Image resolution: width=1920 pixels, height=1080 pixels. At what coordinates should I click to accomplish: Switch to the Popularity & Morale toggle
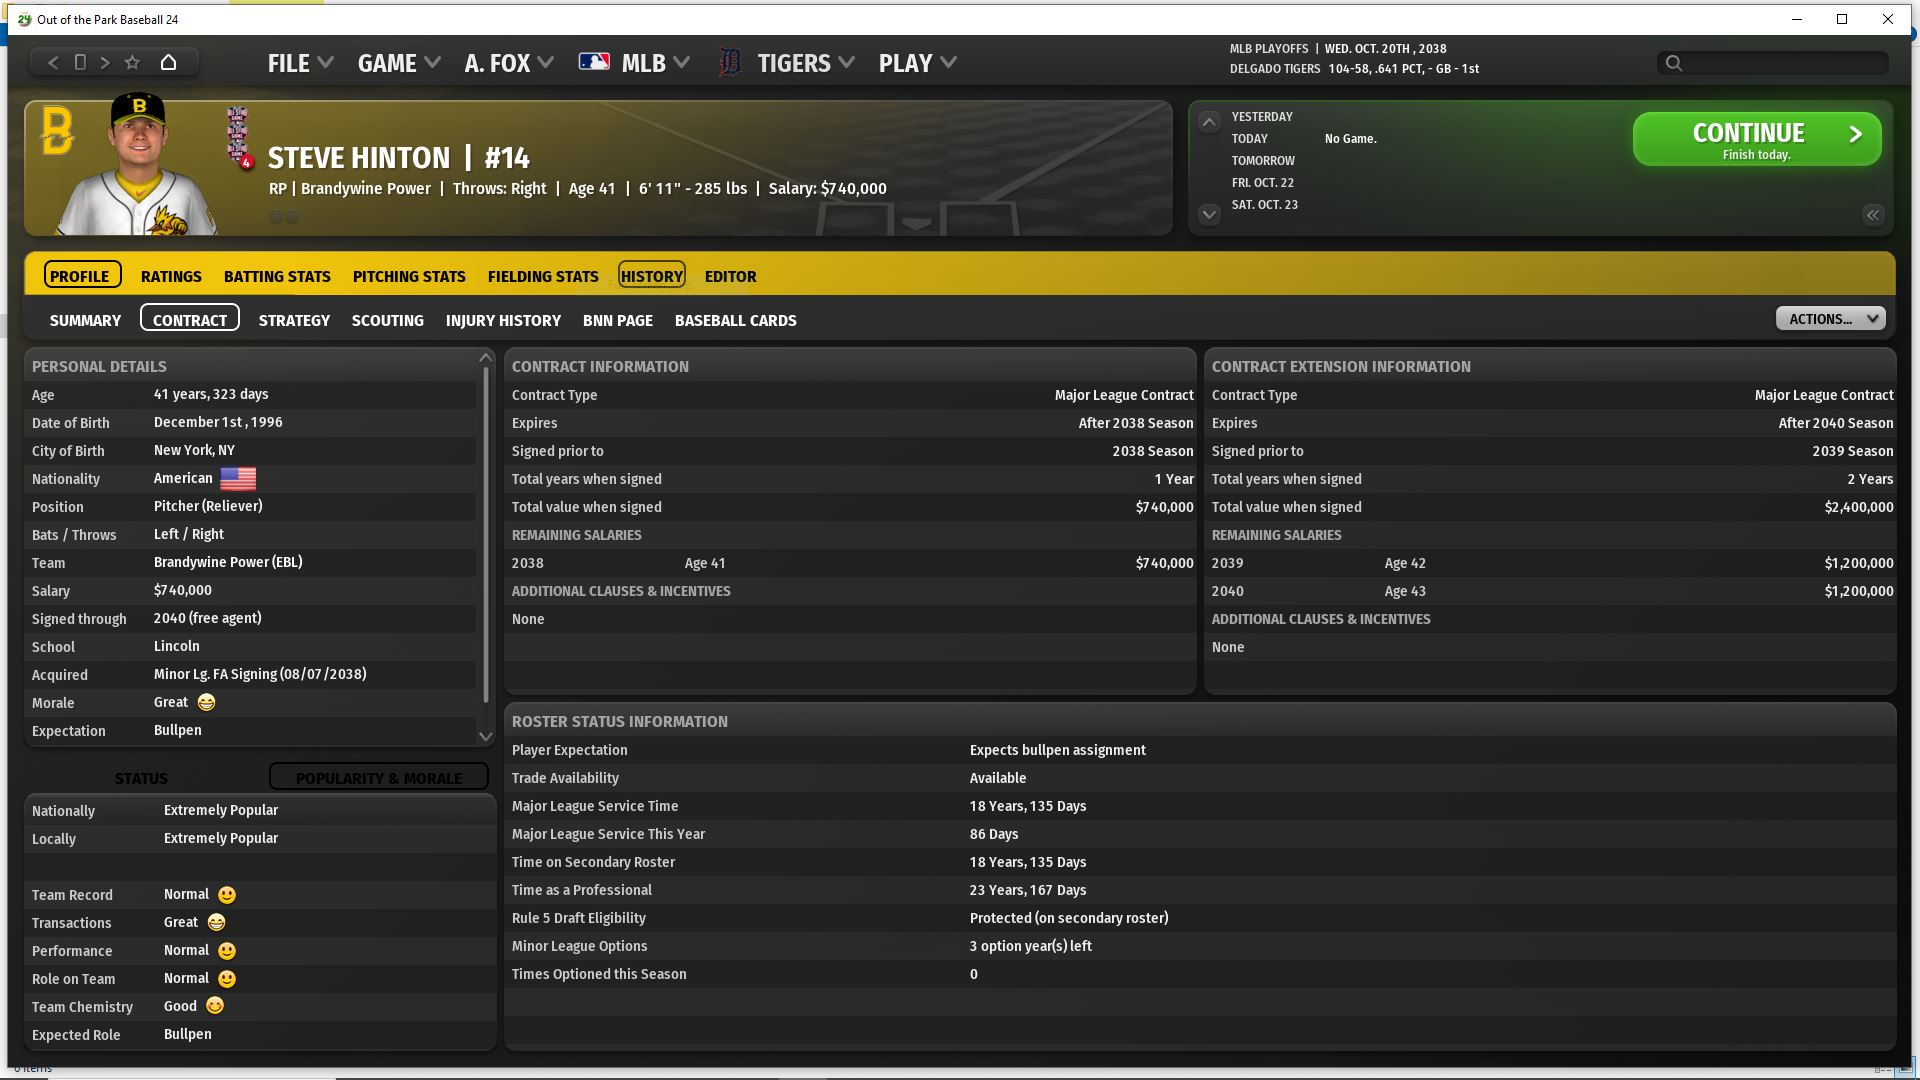(x=378, y=777)
